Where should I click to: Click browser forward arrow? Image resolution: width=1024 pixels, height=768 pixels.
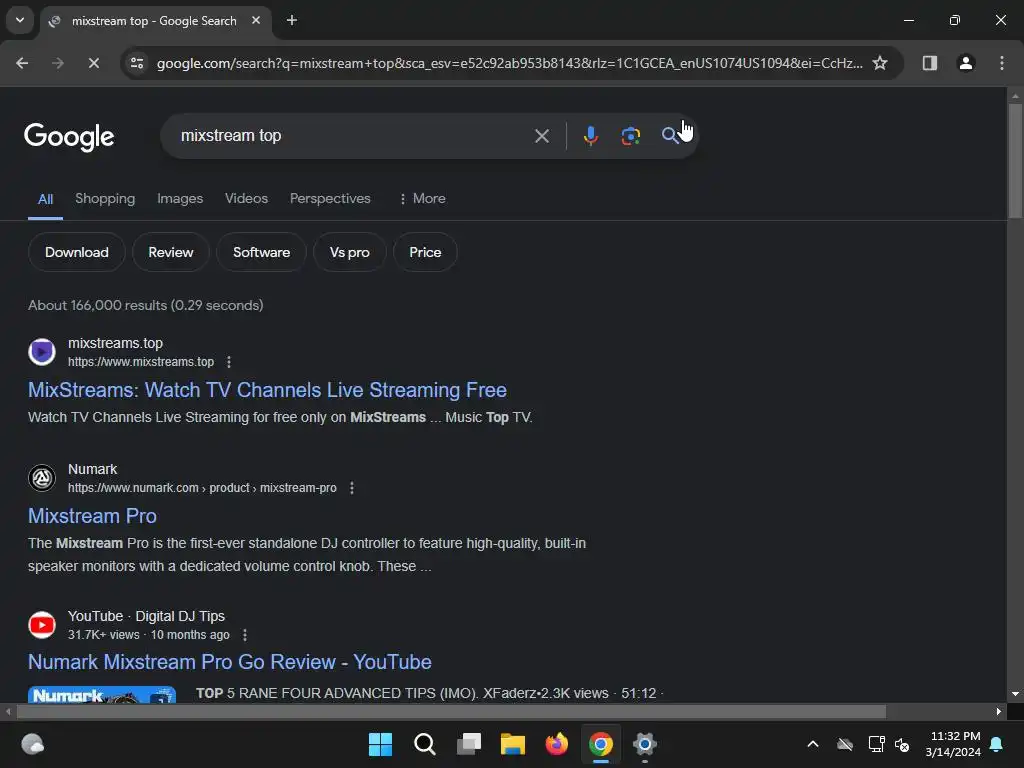pos(58,63)
